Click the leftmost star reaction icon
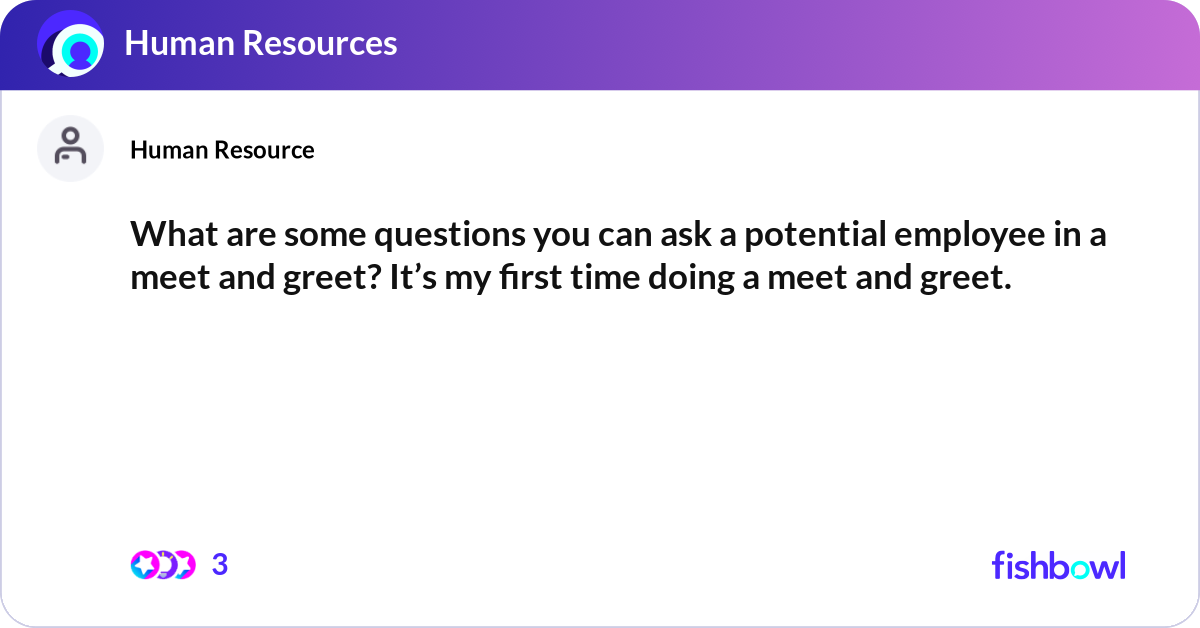 tap(144, 565)
